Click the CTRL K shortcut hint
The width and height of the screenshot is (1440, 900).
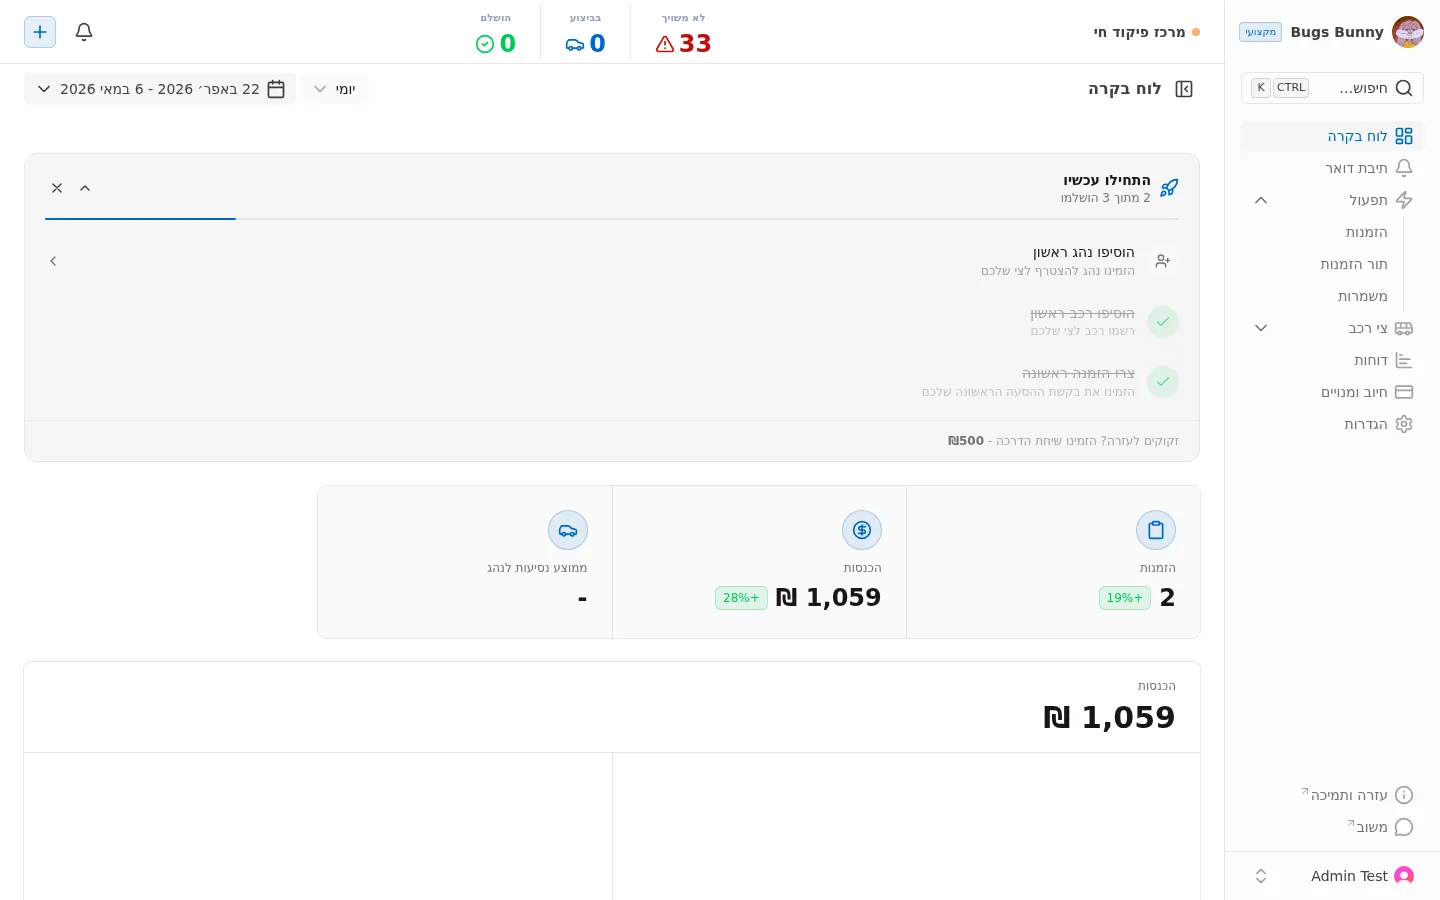(x=1280, y=88)
